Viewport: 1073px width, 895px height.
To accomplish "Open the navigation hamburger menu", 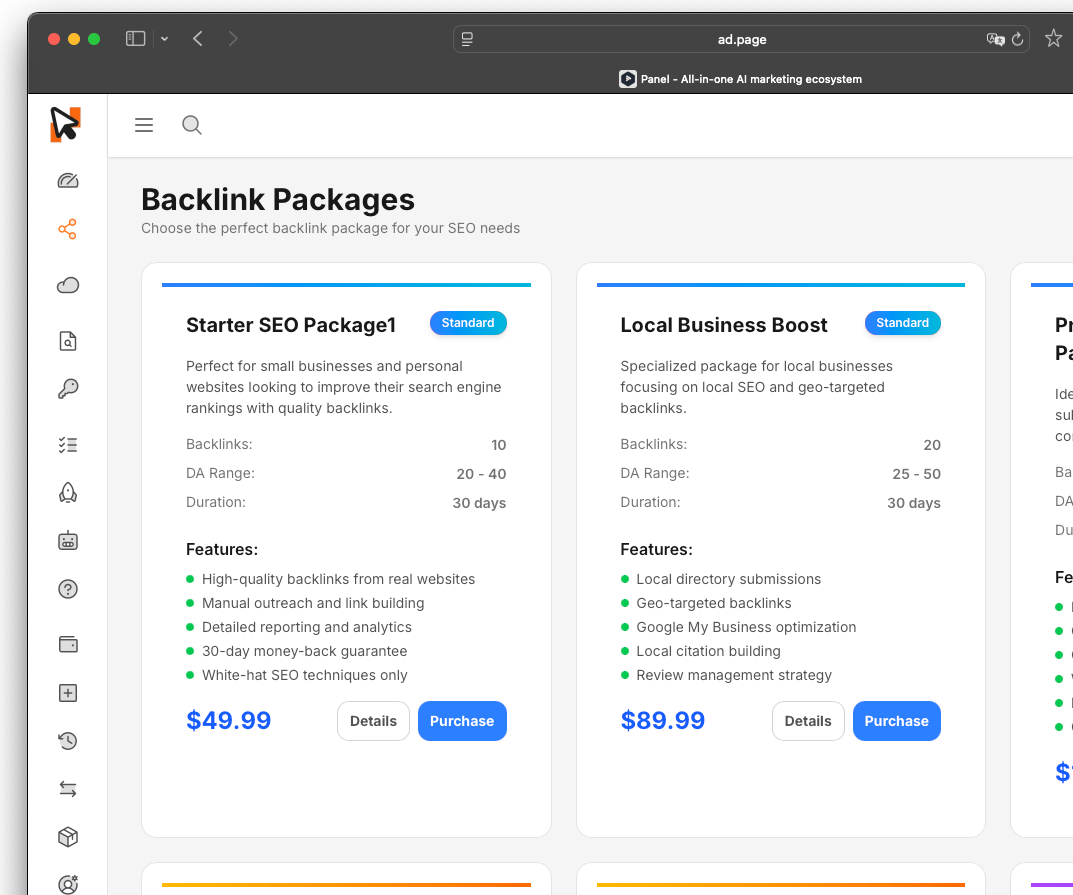I will (143, 124).
